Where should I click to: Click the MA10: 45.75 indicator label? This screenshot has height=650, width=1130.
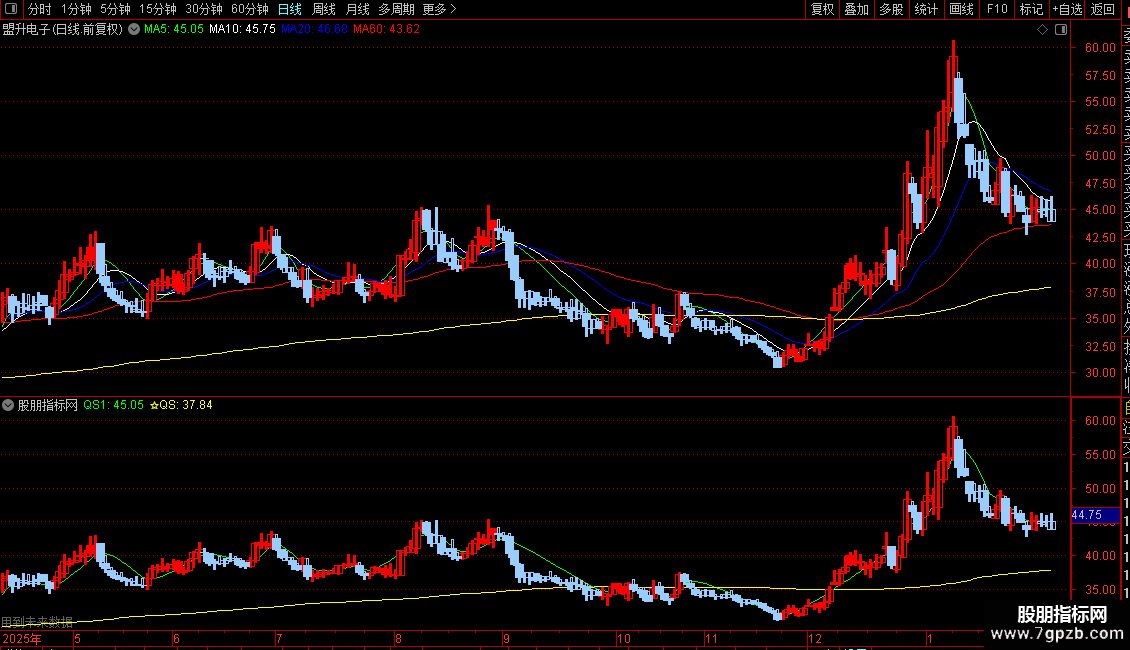(242, 30)
